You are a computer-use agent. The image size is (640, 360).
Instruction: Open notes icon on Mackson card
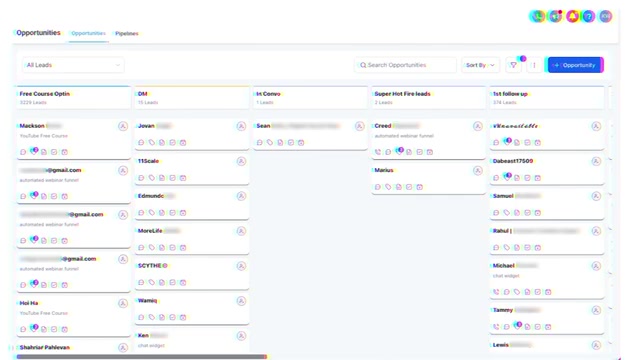[x=44, y=152]
